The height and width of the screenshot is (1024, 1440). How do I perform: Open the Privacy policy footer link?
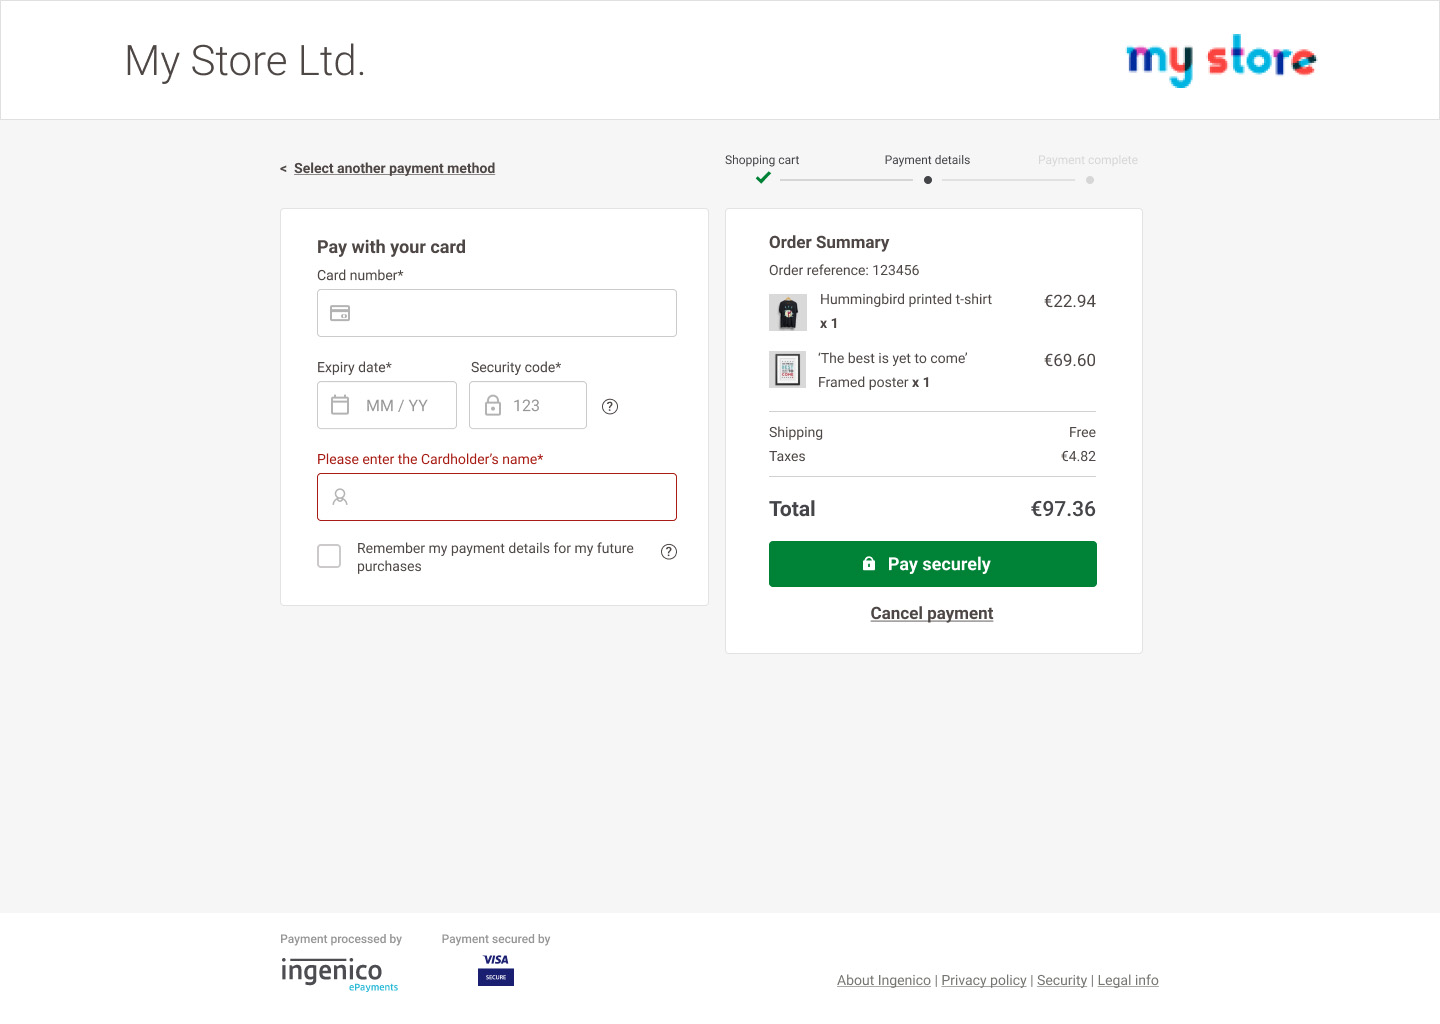983,980
